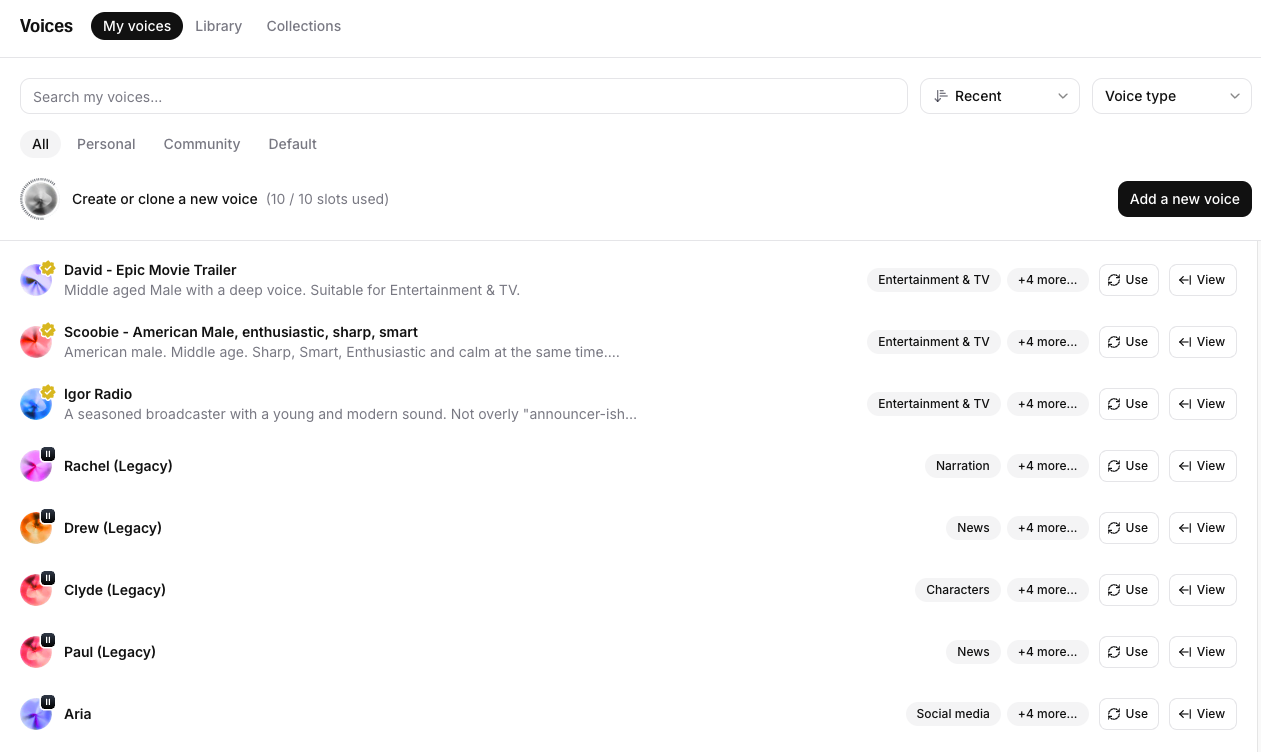Open the Voice type dropdown
The width and height of the screenshot is (1261, 752).
[x=1171, y=96]
